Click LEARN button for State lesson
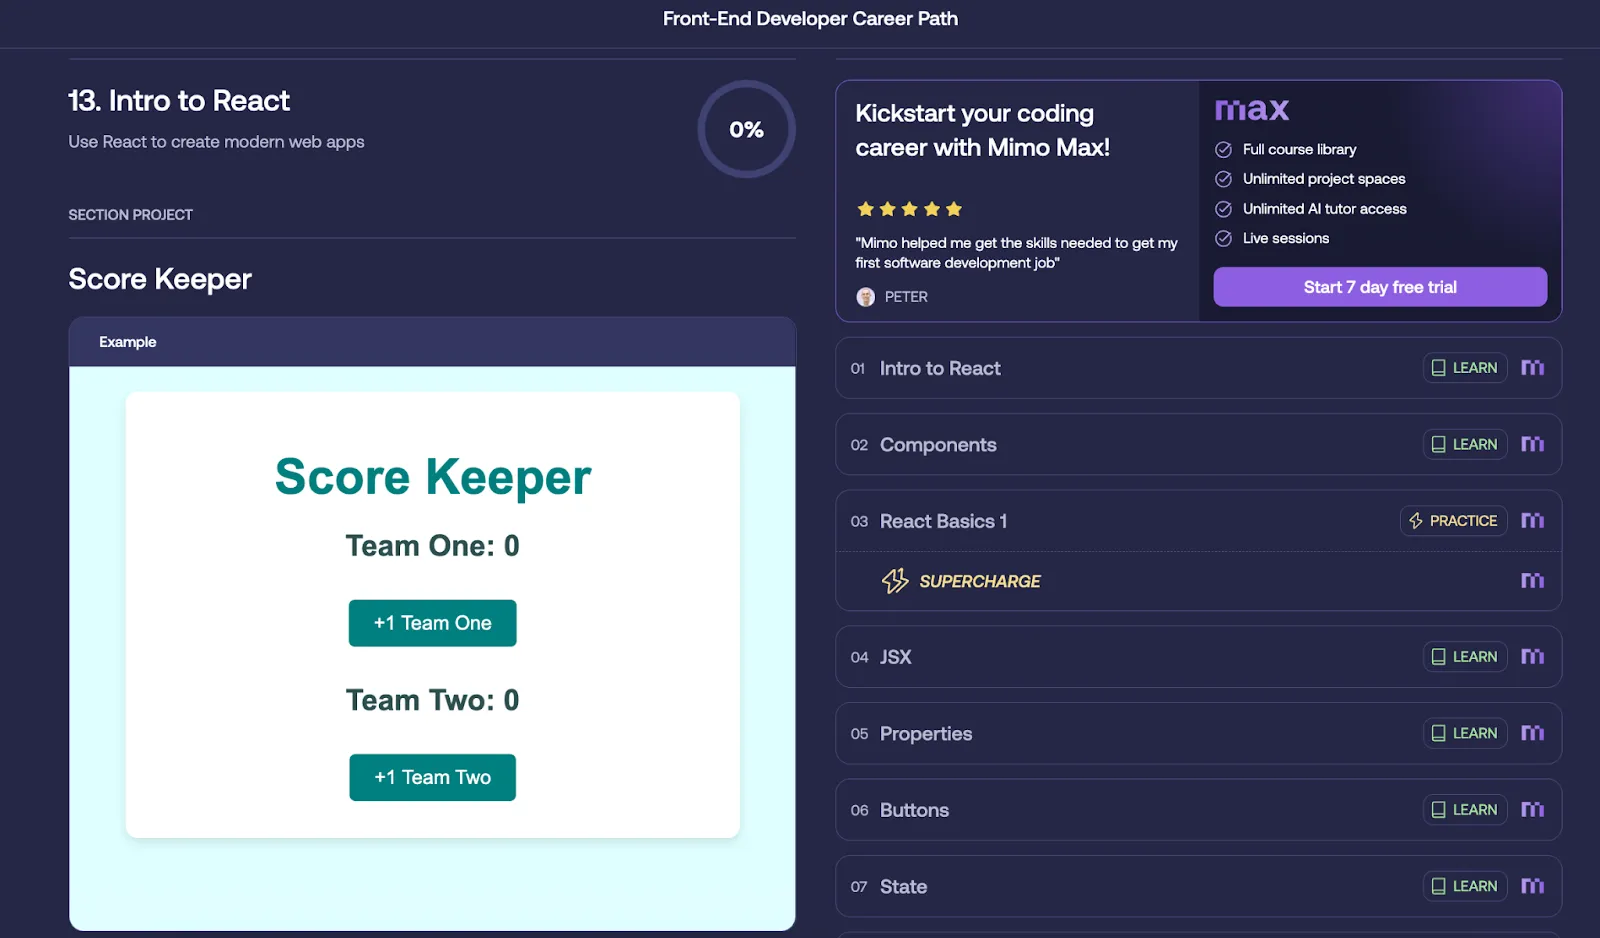The image size is (1600, 938). click(1465, 886)
